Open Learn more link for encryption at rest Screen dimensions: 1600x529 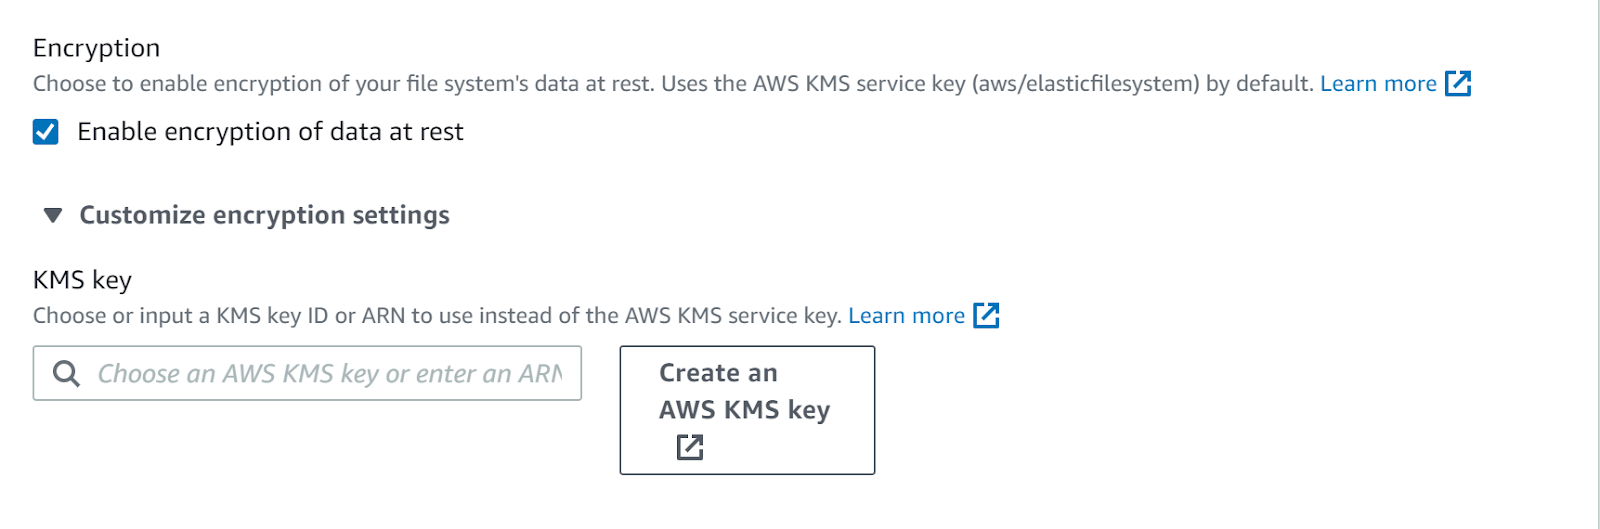tap(1378, 84)
